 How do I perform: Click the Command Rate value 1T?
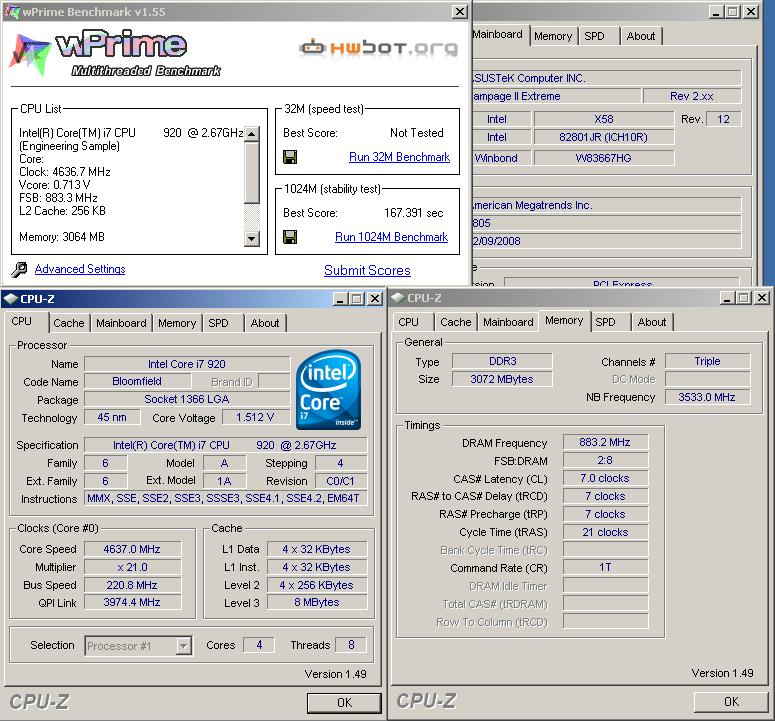[x=605, y=567]
